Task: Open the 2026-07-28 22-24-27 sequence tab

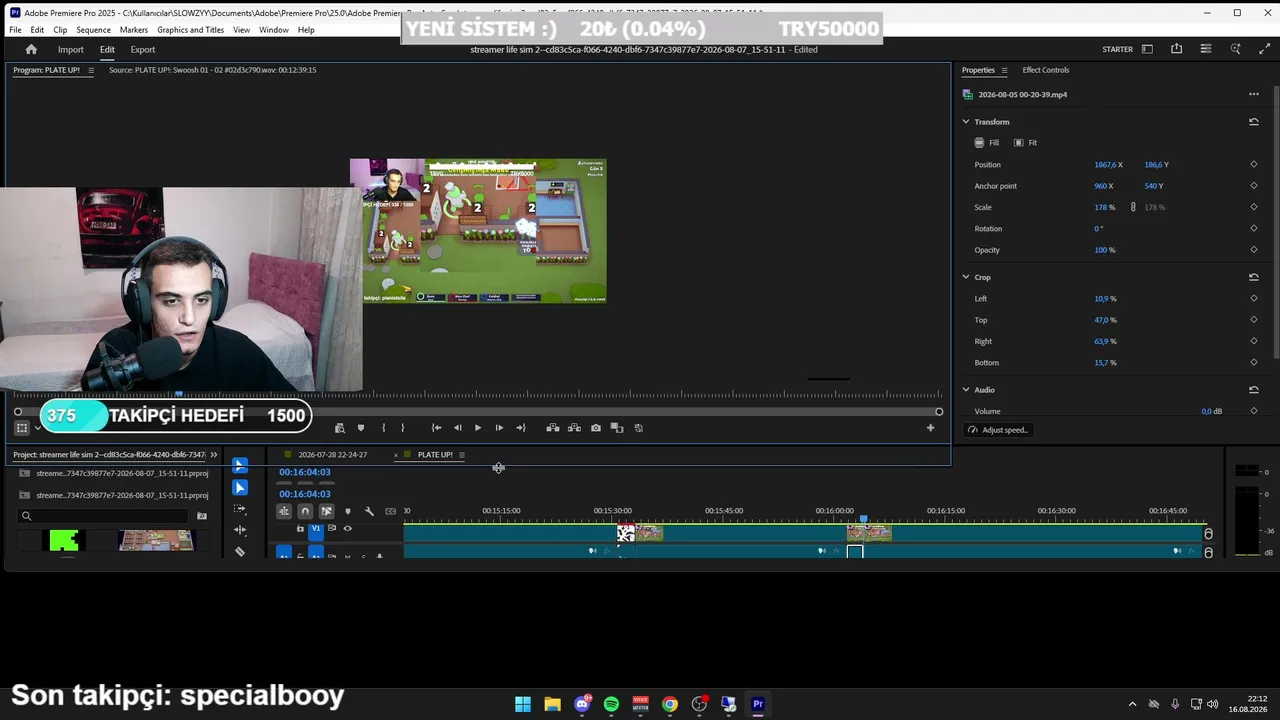Action: click(332, 455)
